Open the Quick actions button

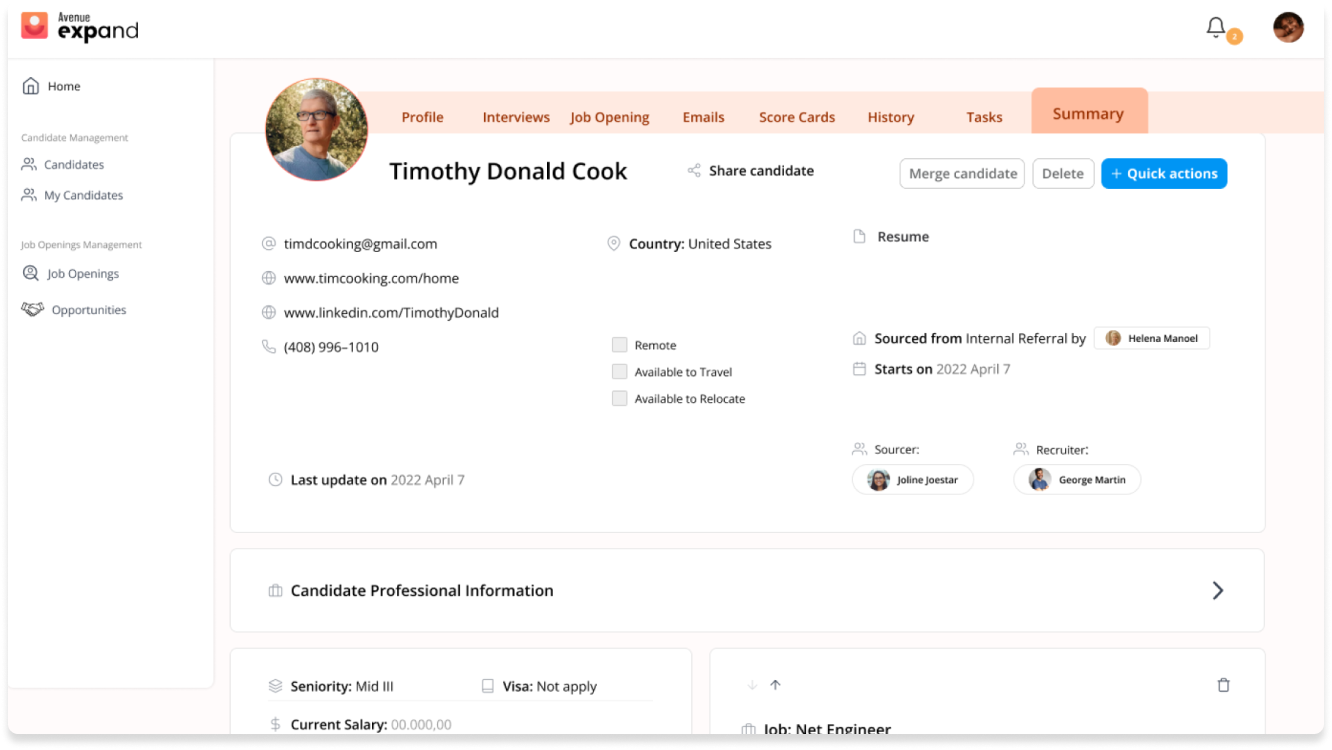(x=1164, y=173)
